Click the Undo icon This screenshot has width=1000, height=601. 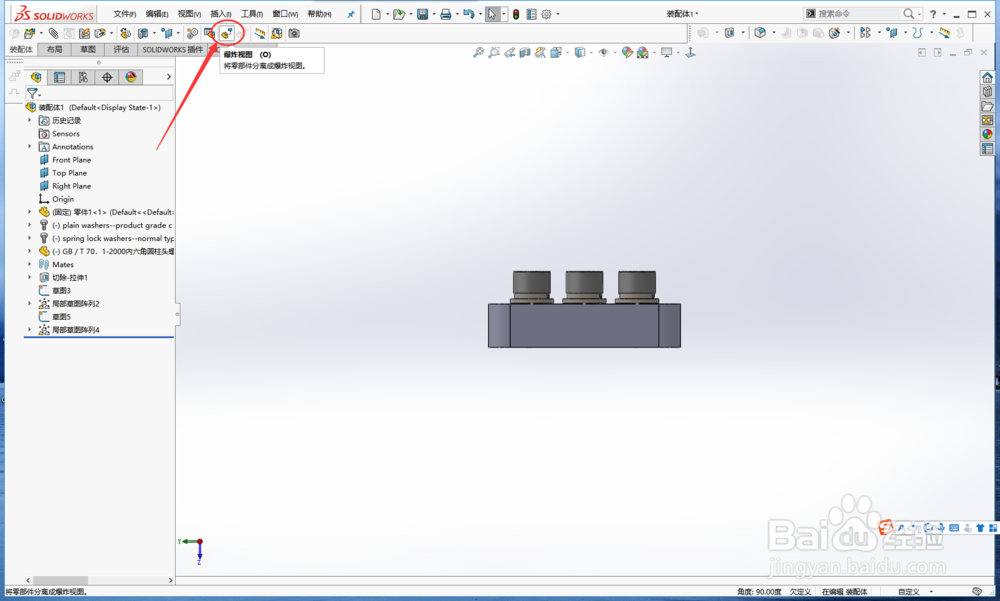[x=469, y=14]
